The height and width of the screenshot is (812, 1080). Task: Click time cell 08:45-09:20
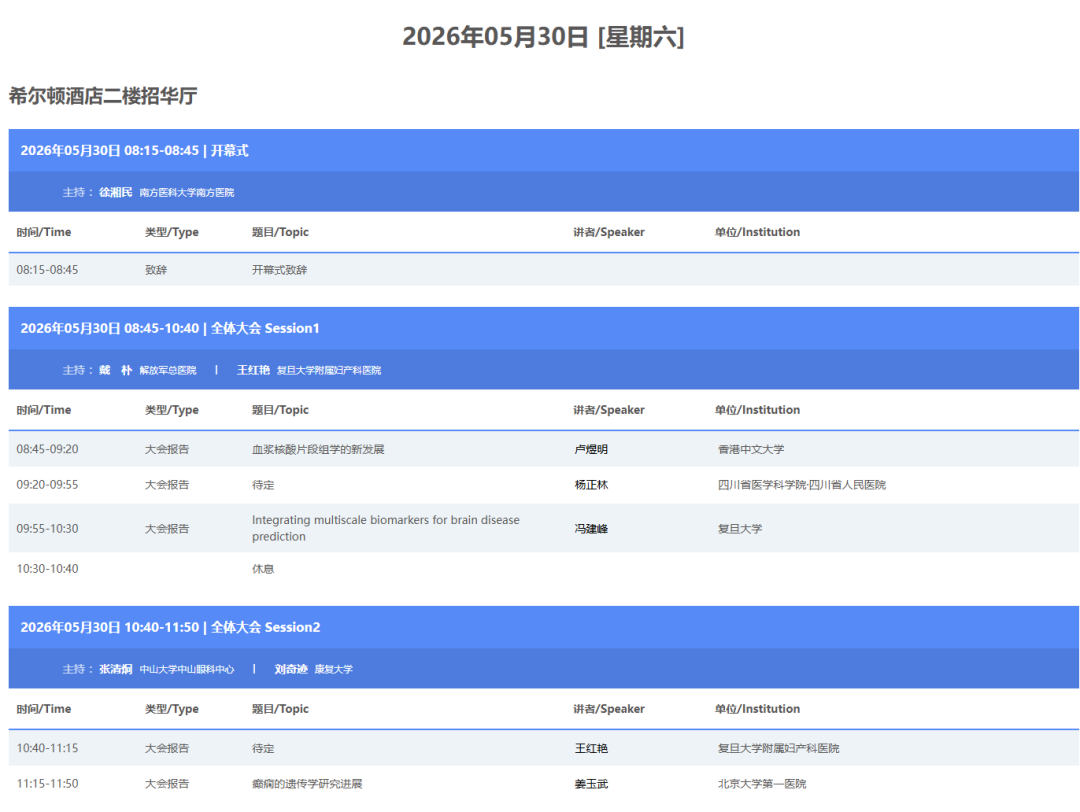[48, 449]
